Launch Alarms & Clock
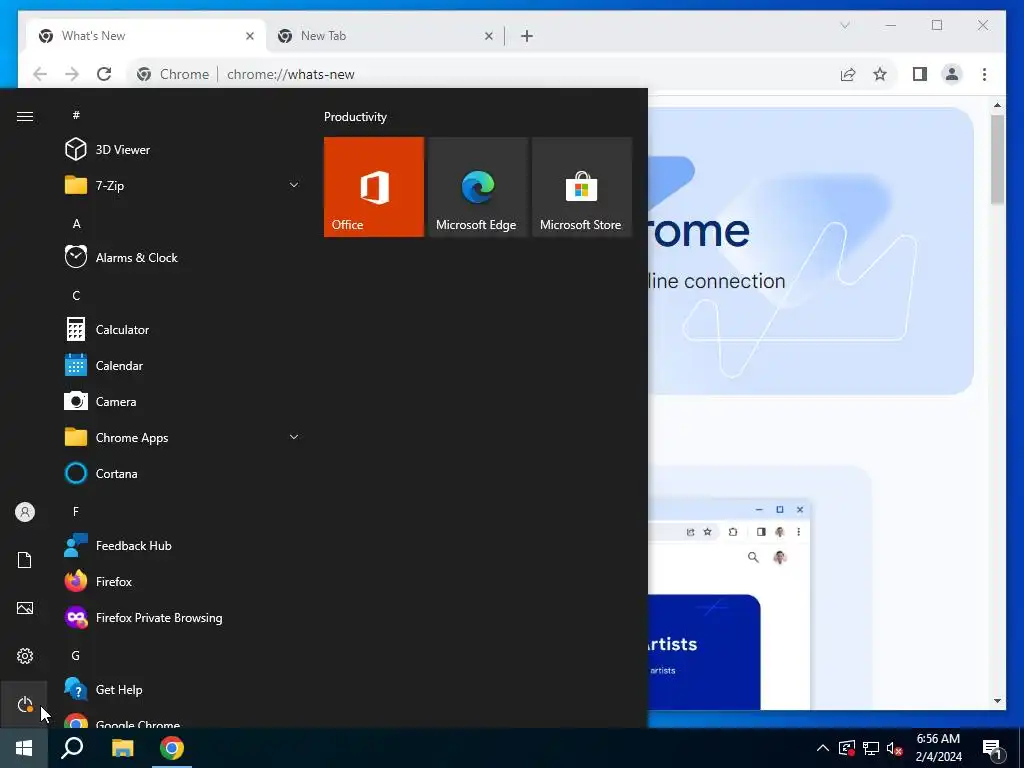1024x768 pixels. 183,257
